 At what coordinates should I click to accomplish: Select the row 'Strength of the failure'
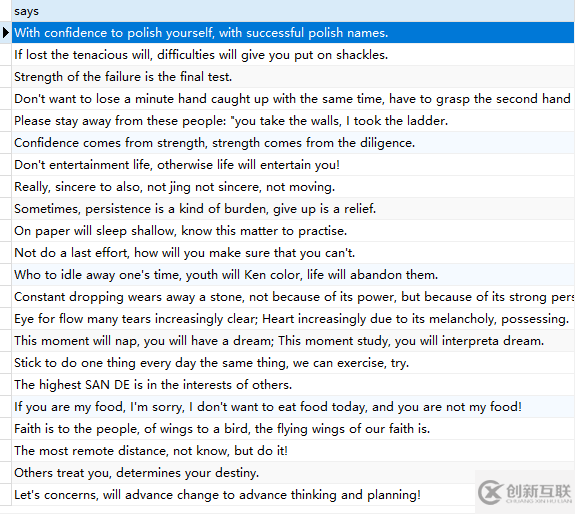[x=293, y=77]
